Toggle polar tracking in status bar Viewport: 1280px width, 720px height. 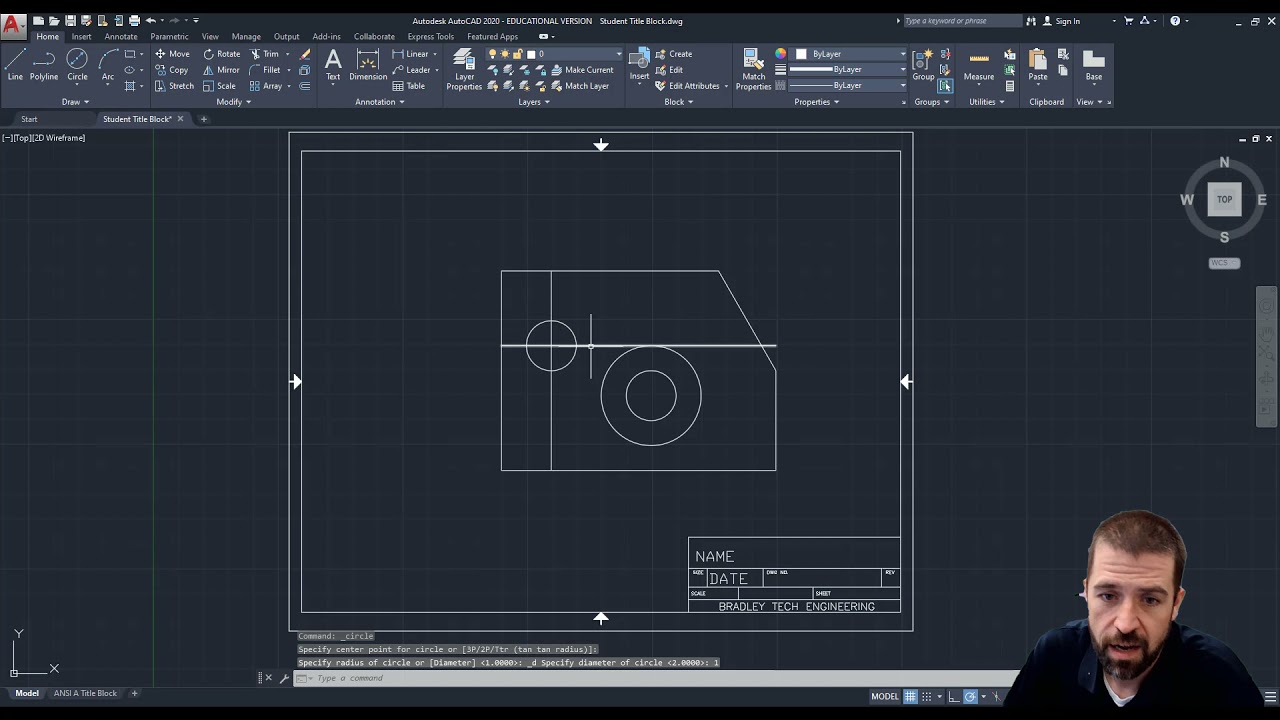970,697
